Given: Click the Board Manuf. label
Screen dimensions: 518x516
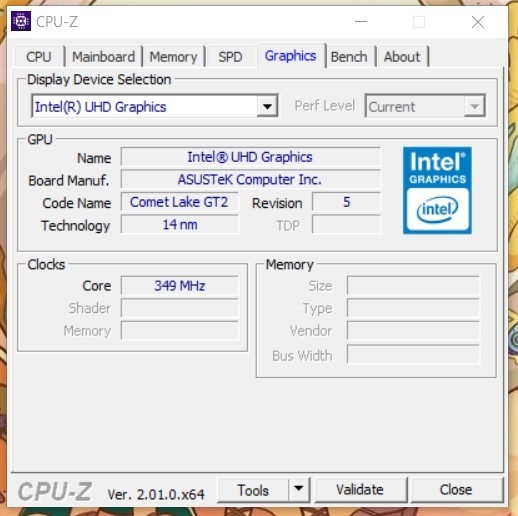Looking at the screenshot, I should [x=69, y=181].
